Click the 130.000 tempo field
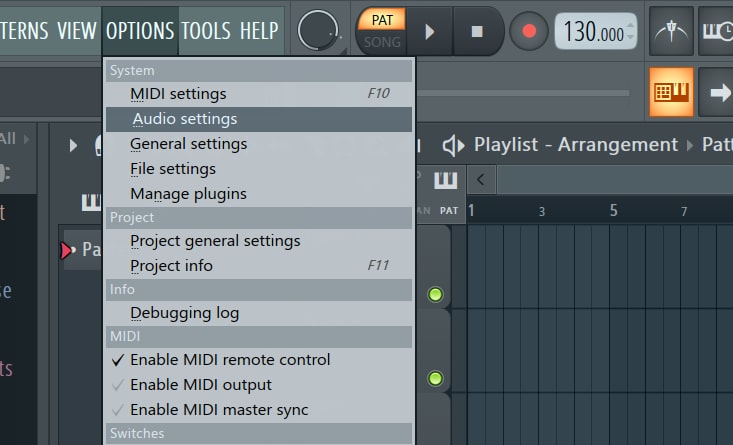This screenshot has height=445, width=733. coord(590,32)
